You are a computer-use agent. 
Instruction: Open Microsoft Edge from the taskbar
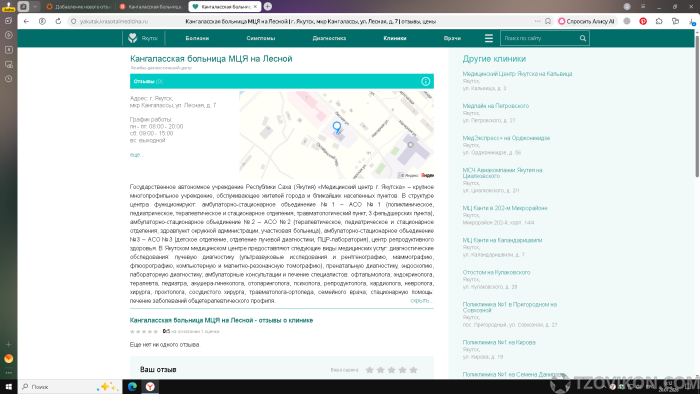tap(132, 386)
